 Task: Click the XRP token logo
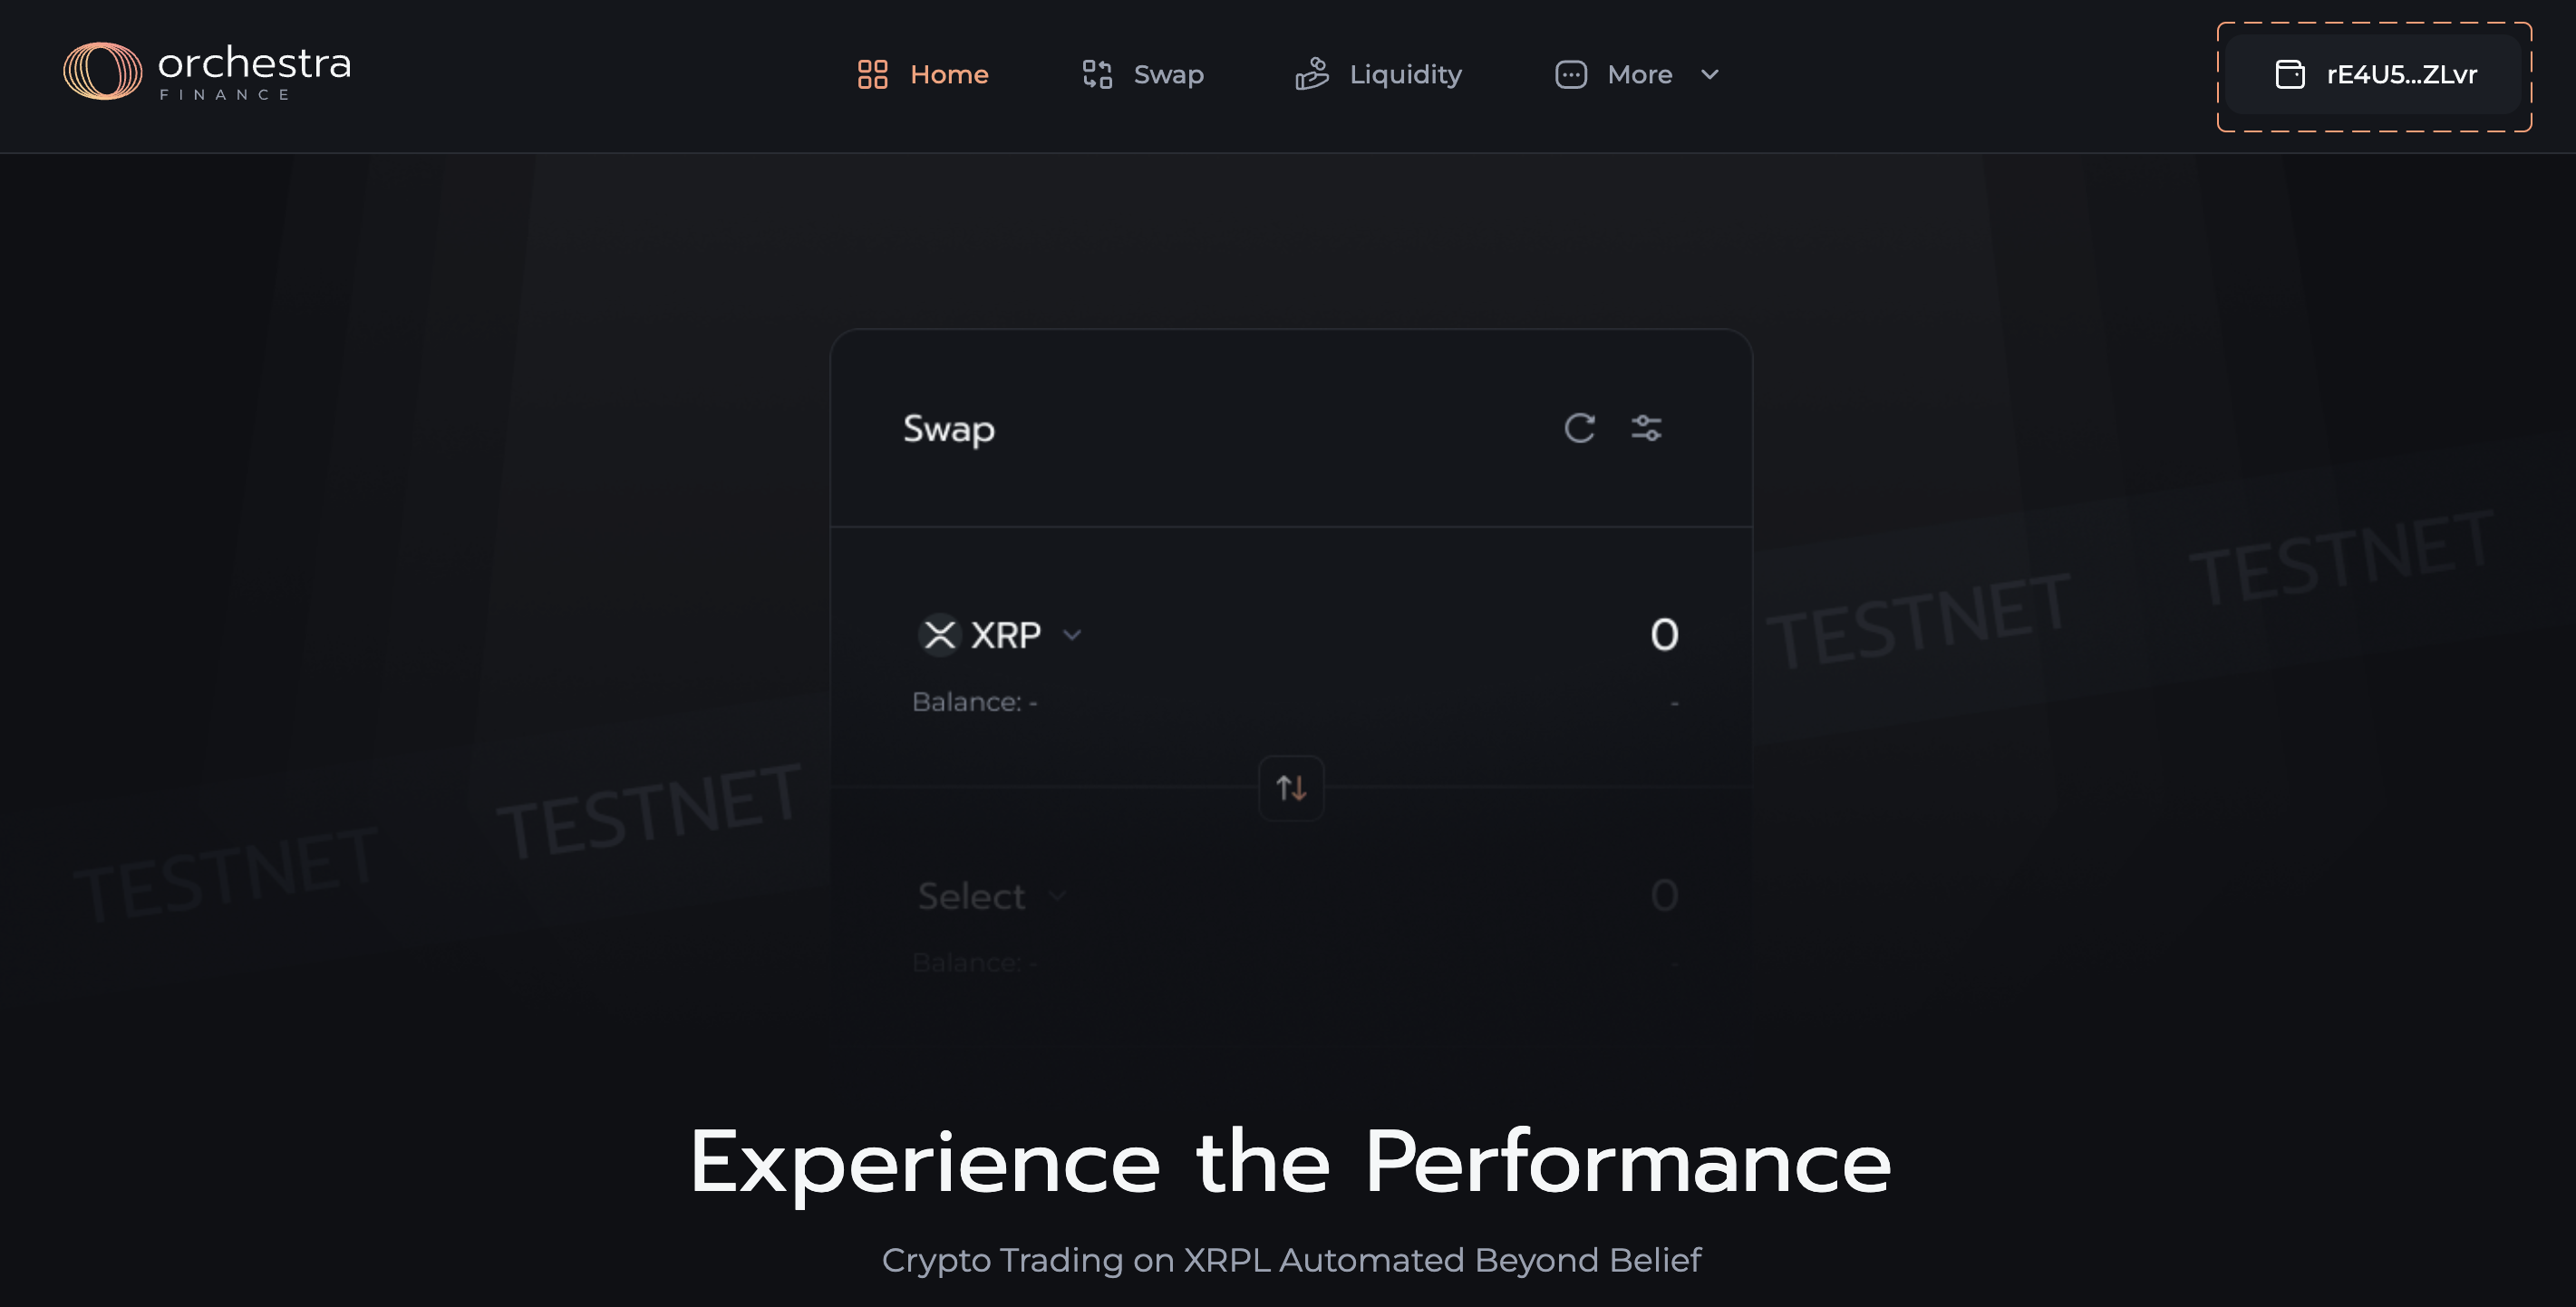point(939,635)
